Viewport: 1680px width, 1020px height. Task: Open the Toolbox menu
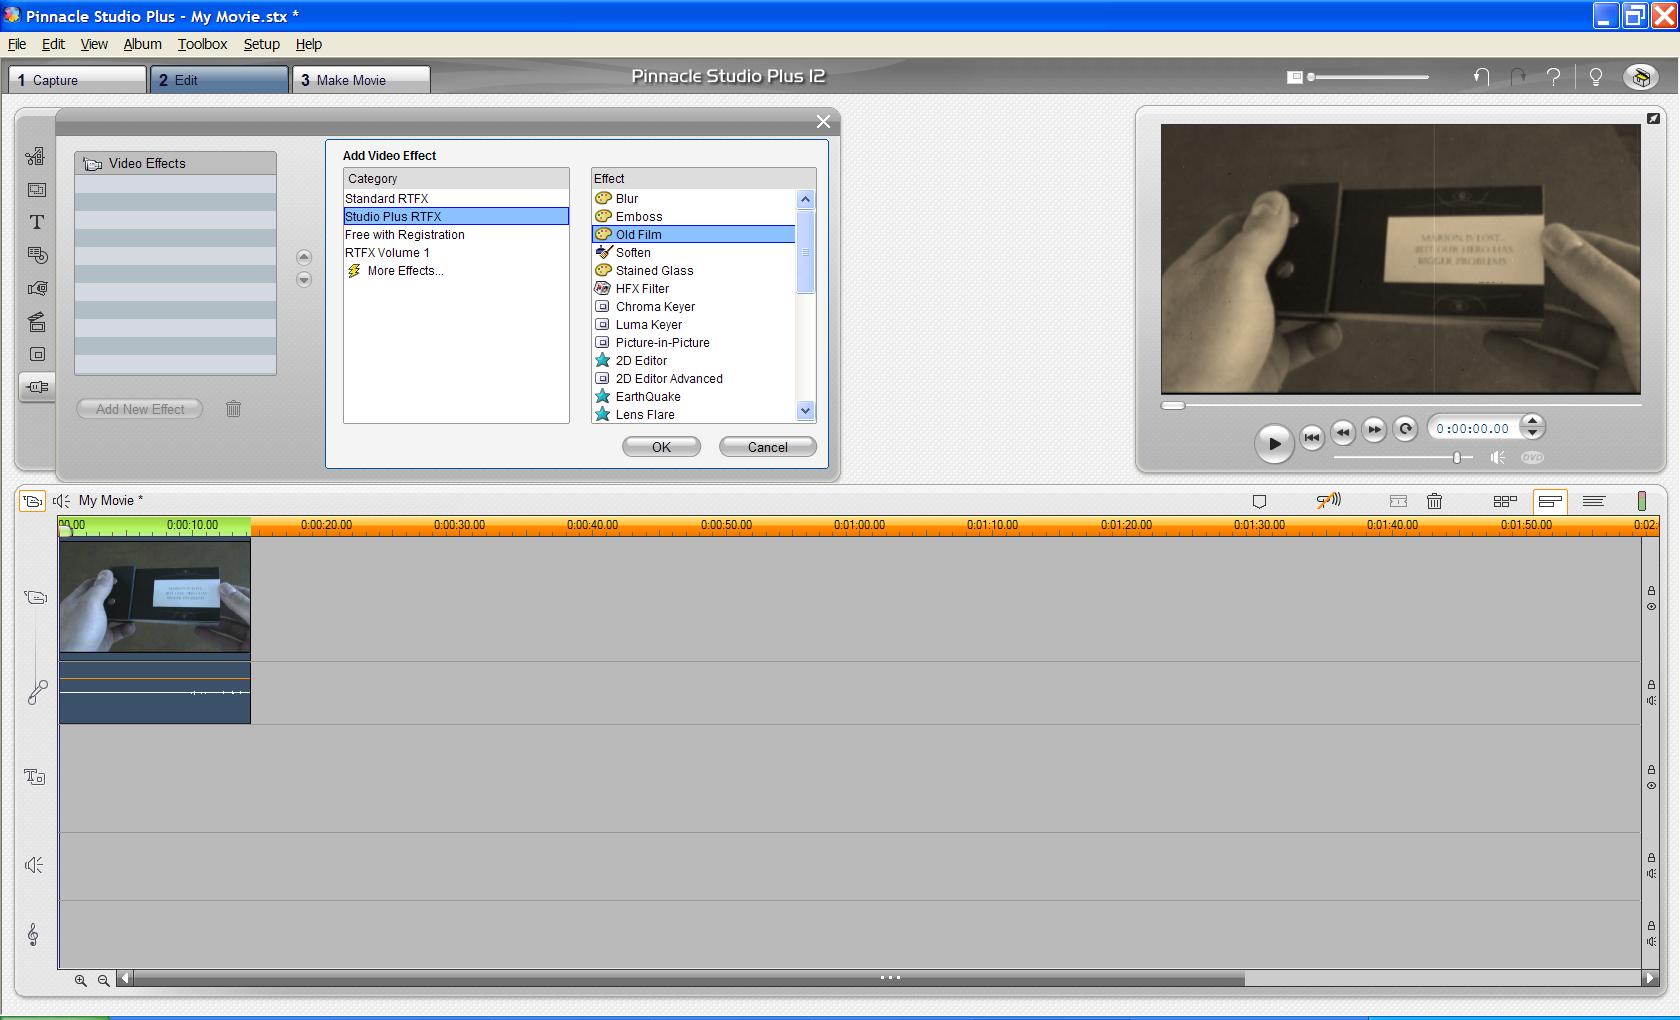202,44
